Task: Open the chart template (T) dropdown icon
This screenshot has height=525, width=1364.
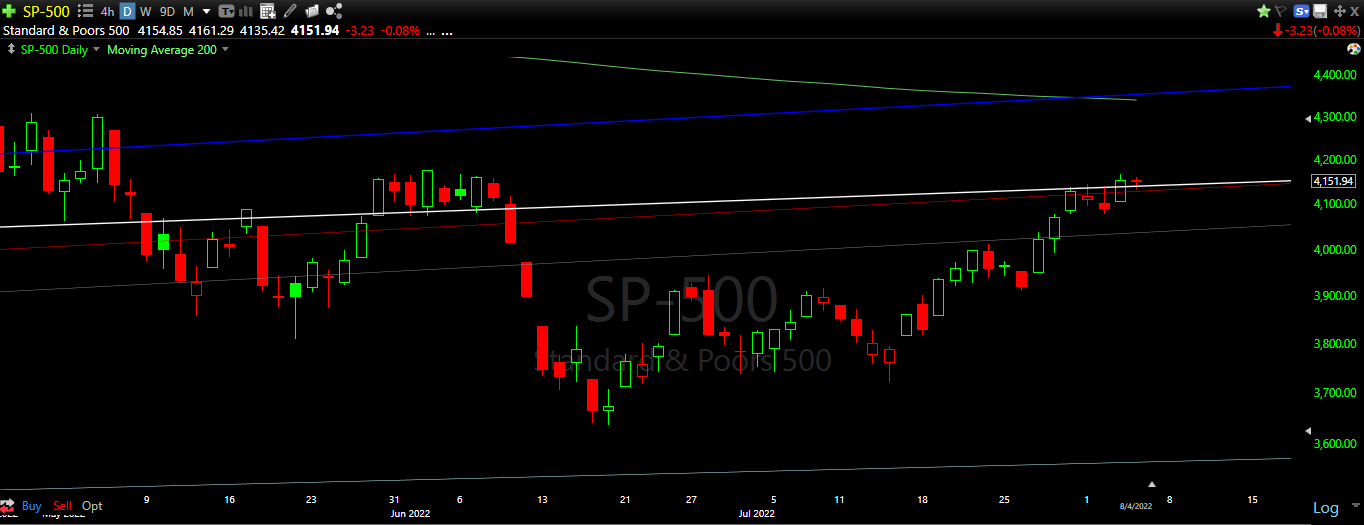Action: [226, 11]
